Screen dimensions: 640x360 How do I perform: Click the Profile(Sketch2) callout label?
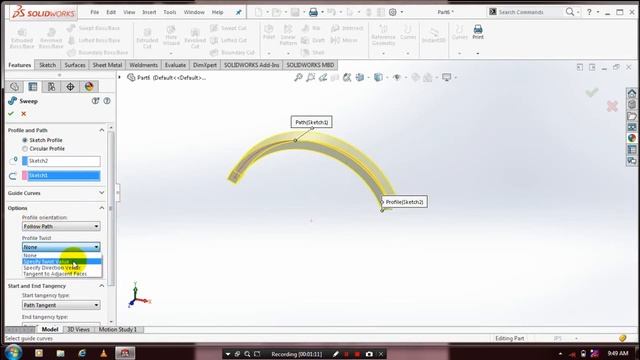(x=404, y=202)
